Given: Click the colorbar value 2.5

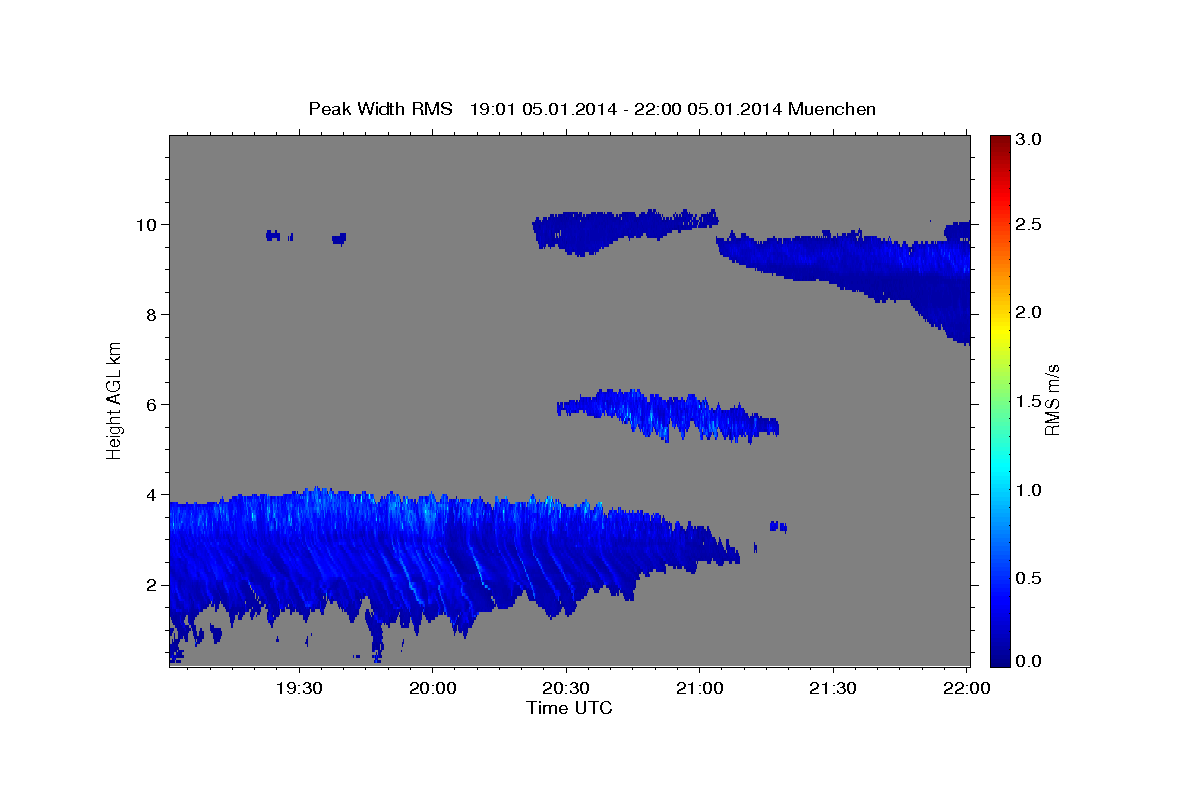Looking at the screenshot, I should coord(1029,224).
